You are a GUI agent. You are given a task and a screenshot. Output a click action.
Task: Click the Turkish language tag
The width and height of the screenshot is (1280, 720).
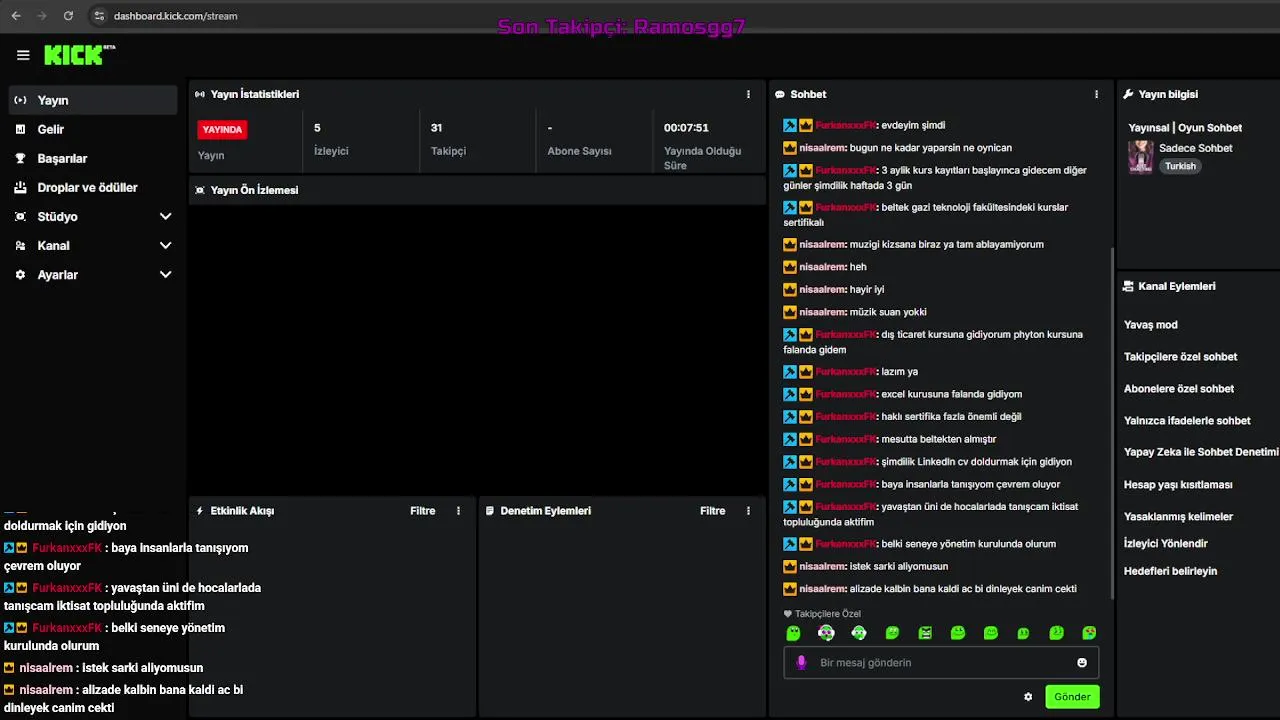1180,166
